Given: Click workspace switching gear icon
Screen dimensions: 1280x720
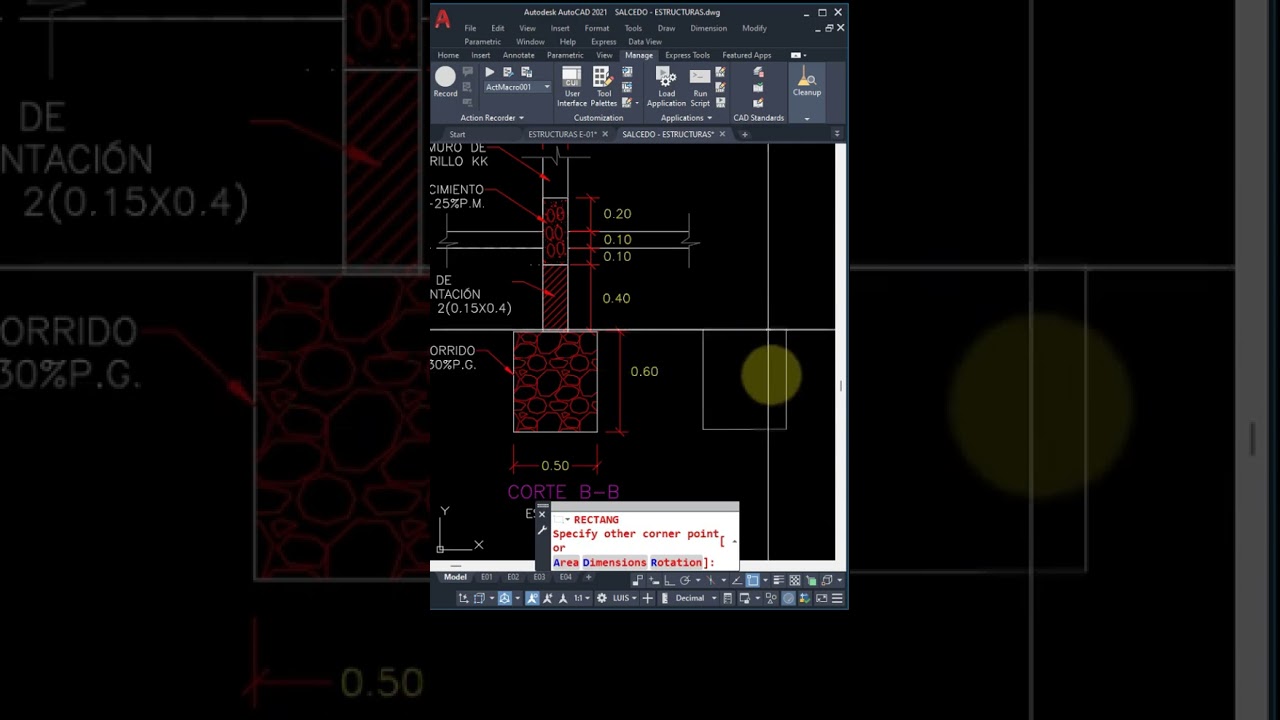Looking at the screenshot, I should pos(602,599).
